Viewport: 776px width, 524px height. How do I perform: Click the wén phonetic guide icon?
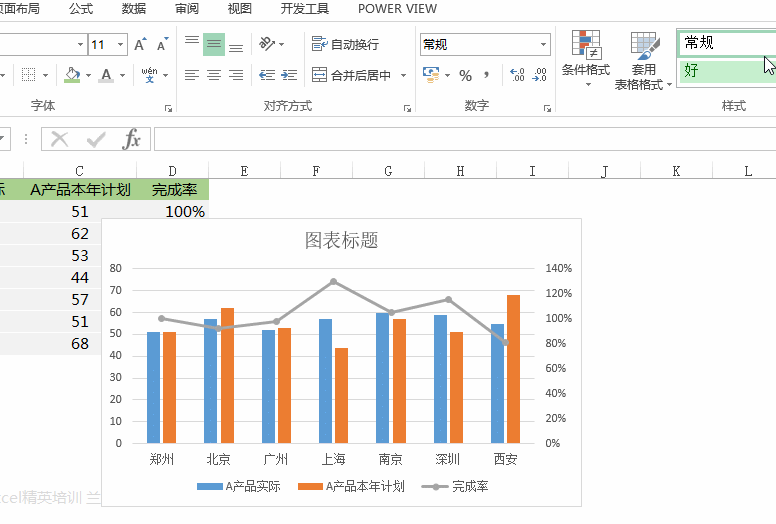(149, 75)
